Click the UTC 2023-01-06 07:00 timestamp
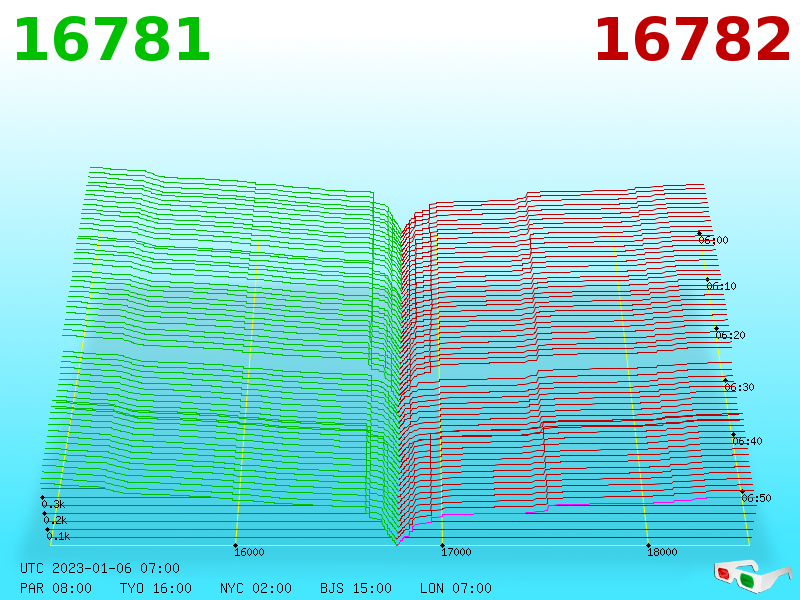The image size is (800, 600). pyautogui.click(x=100, y=568)
